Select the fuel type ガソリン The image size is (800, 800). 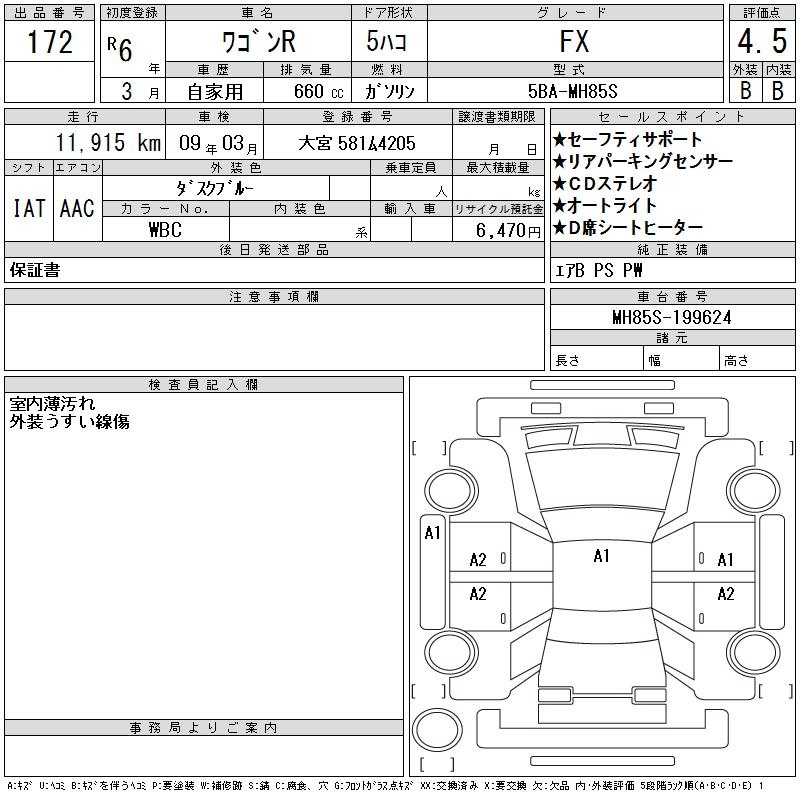[389, 92]
